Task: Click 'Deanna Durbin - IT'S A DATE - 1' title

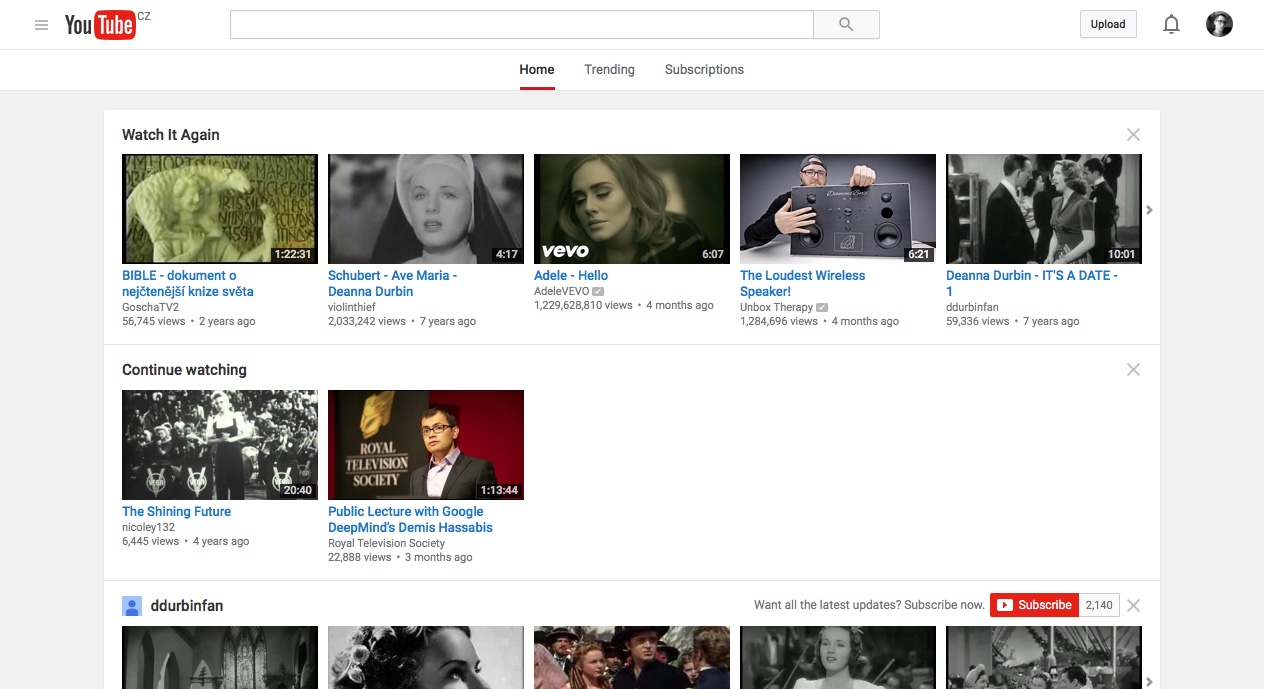Action: [x=1032, y=284]
